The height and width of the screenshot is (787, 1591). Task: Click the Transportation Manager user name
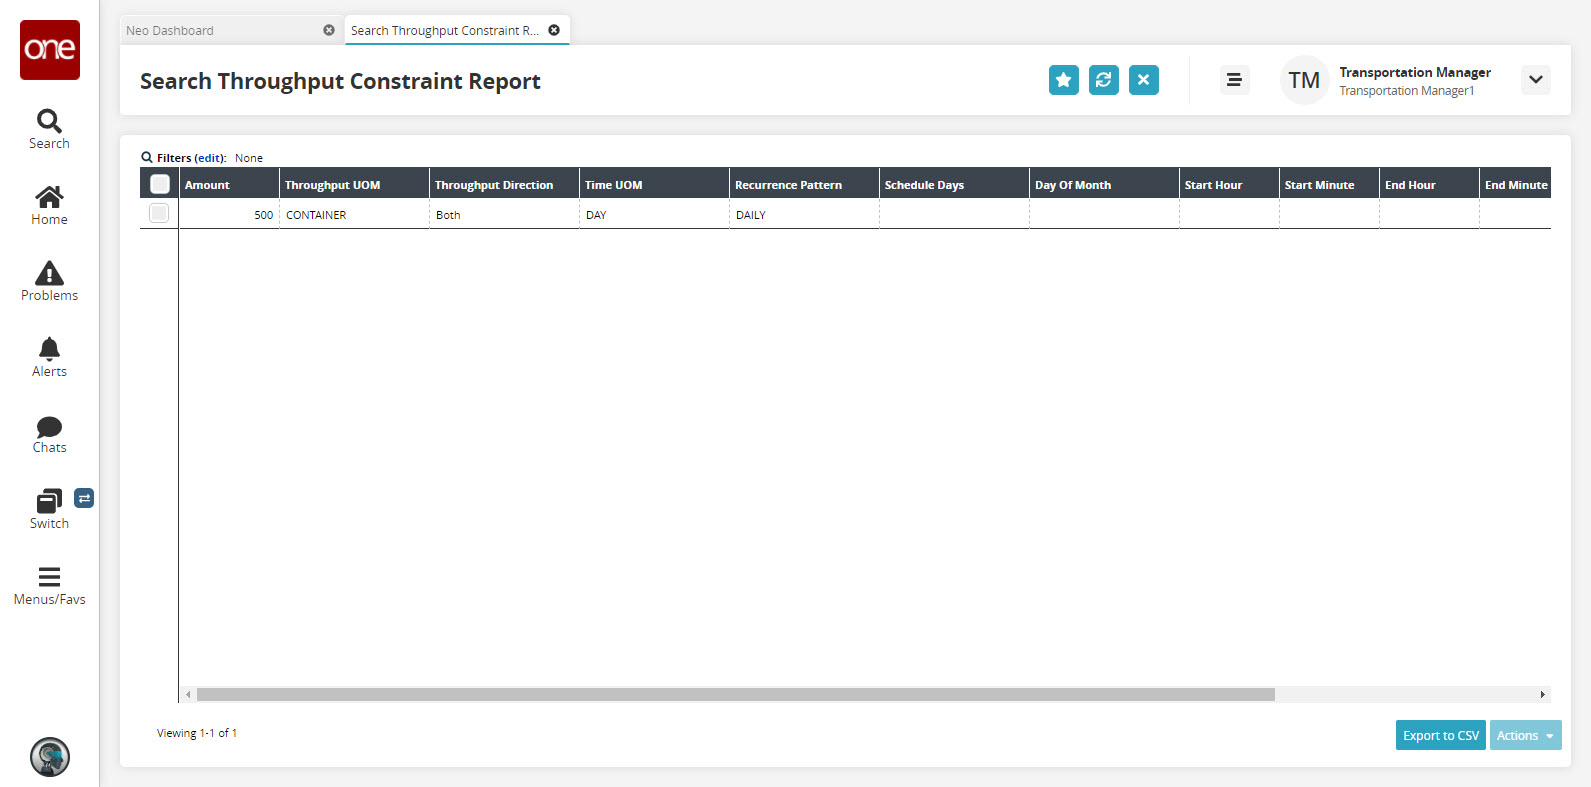(x=1415, y=72)
